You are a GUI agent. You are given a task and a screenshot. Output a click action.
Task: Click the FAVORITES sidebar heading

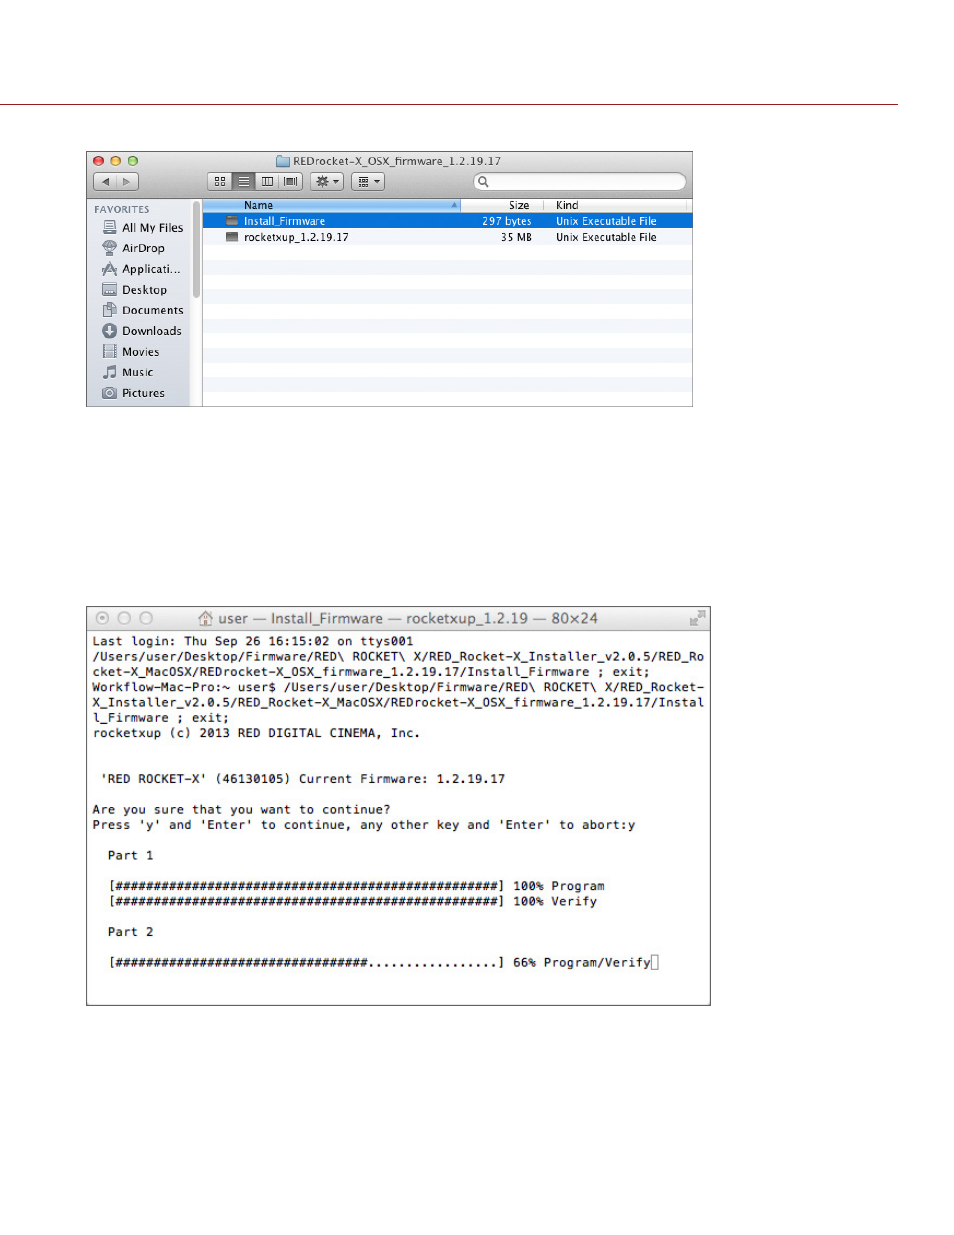coord(122,209)
